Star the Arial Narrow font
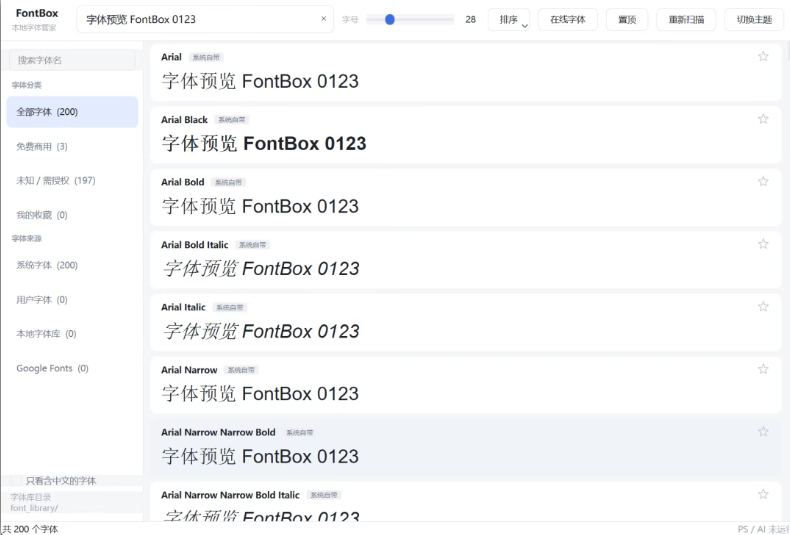790x535 pixels. tap(763, 369)
